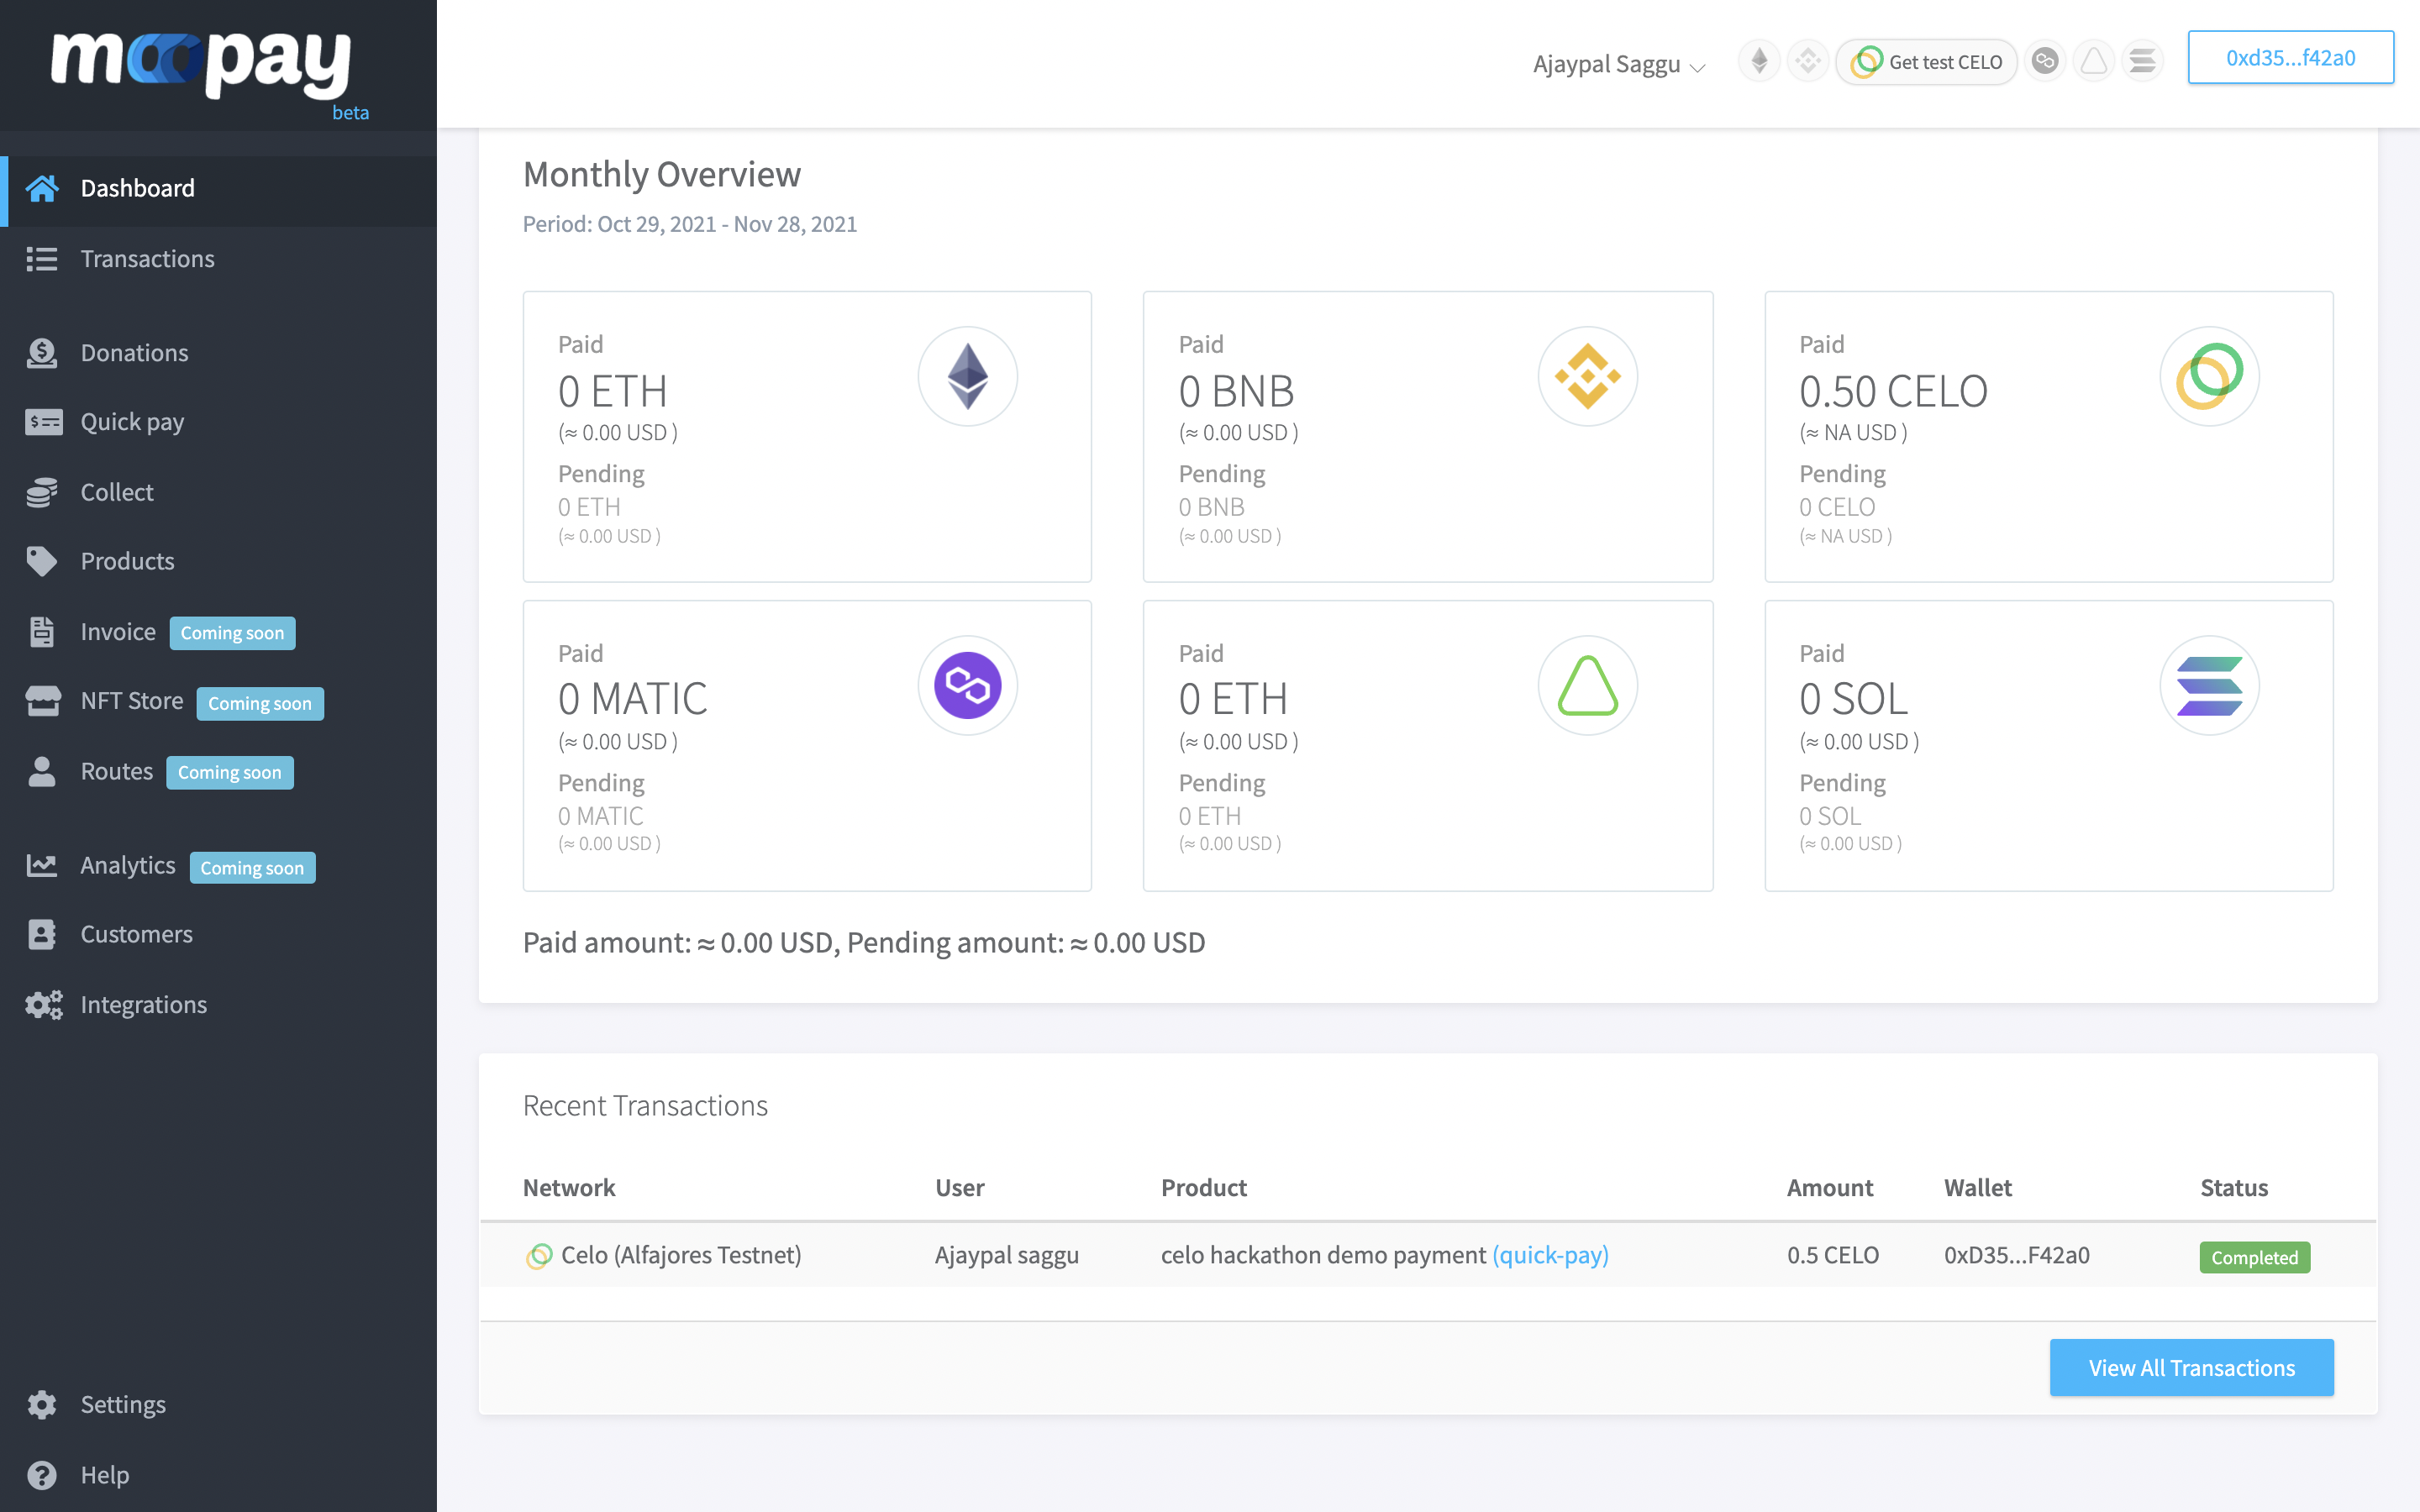Open the Integrations section

point(143,1004)
